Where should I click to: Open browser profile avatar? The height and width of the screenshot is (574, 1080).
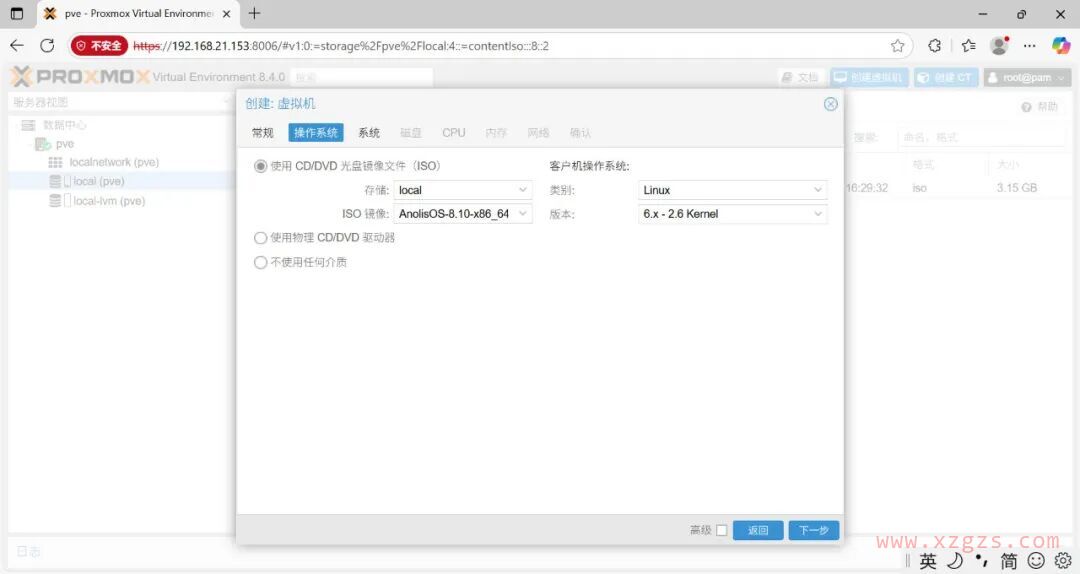(999, 45)
